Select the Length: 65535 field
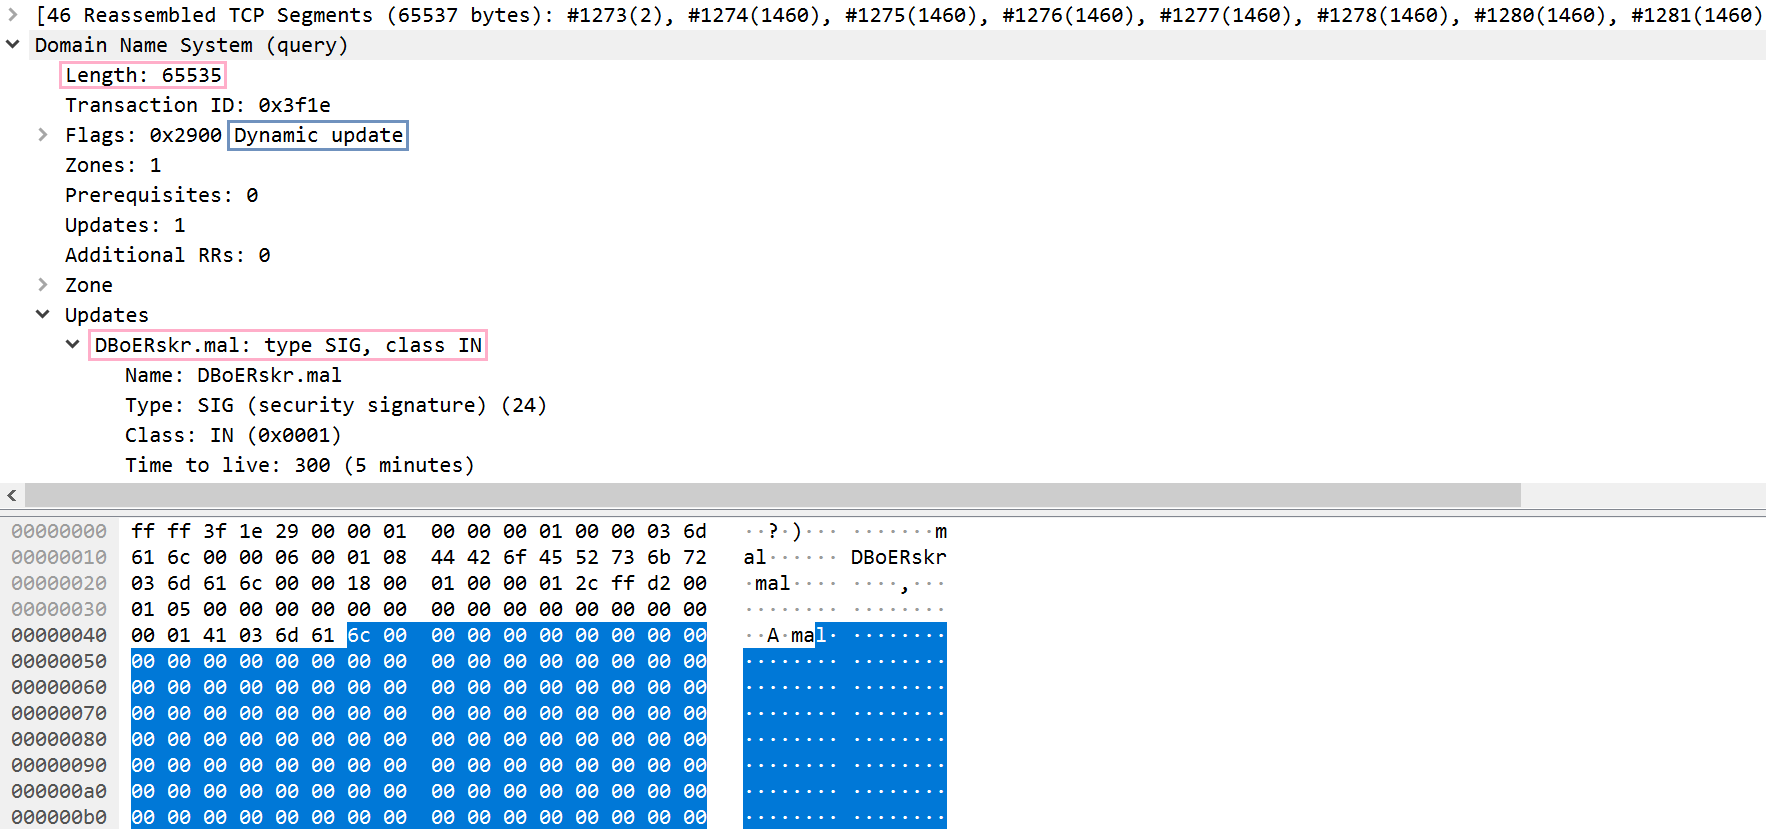 (x=143, y=75)
